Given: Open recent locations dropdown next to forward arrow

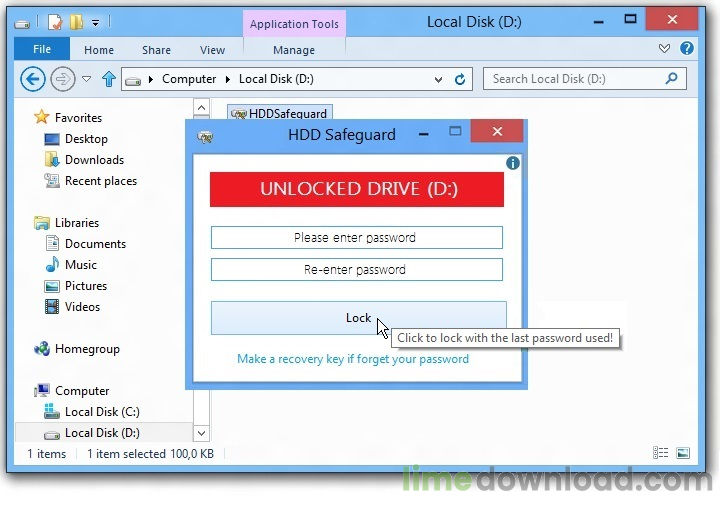Looking at the screenshot, I should [86, 79].
